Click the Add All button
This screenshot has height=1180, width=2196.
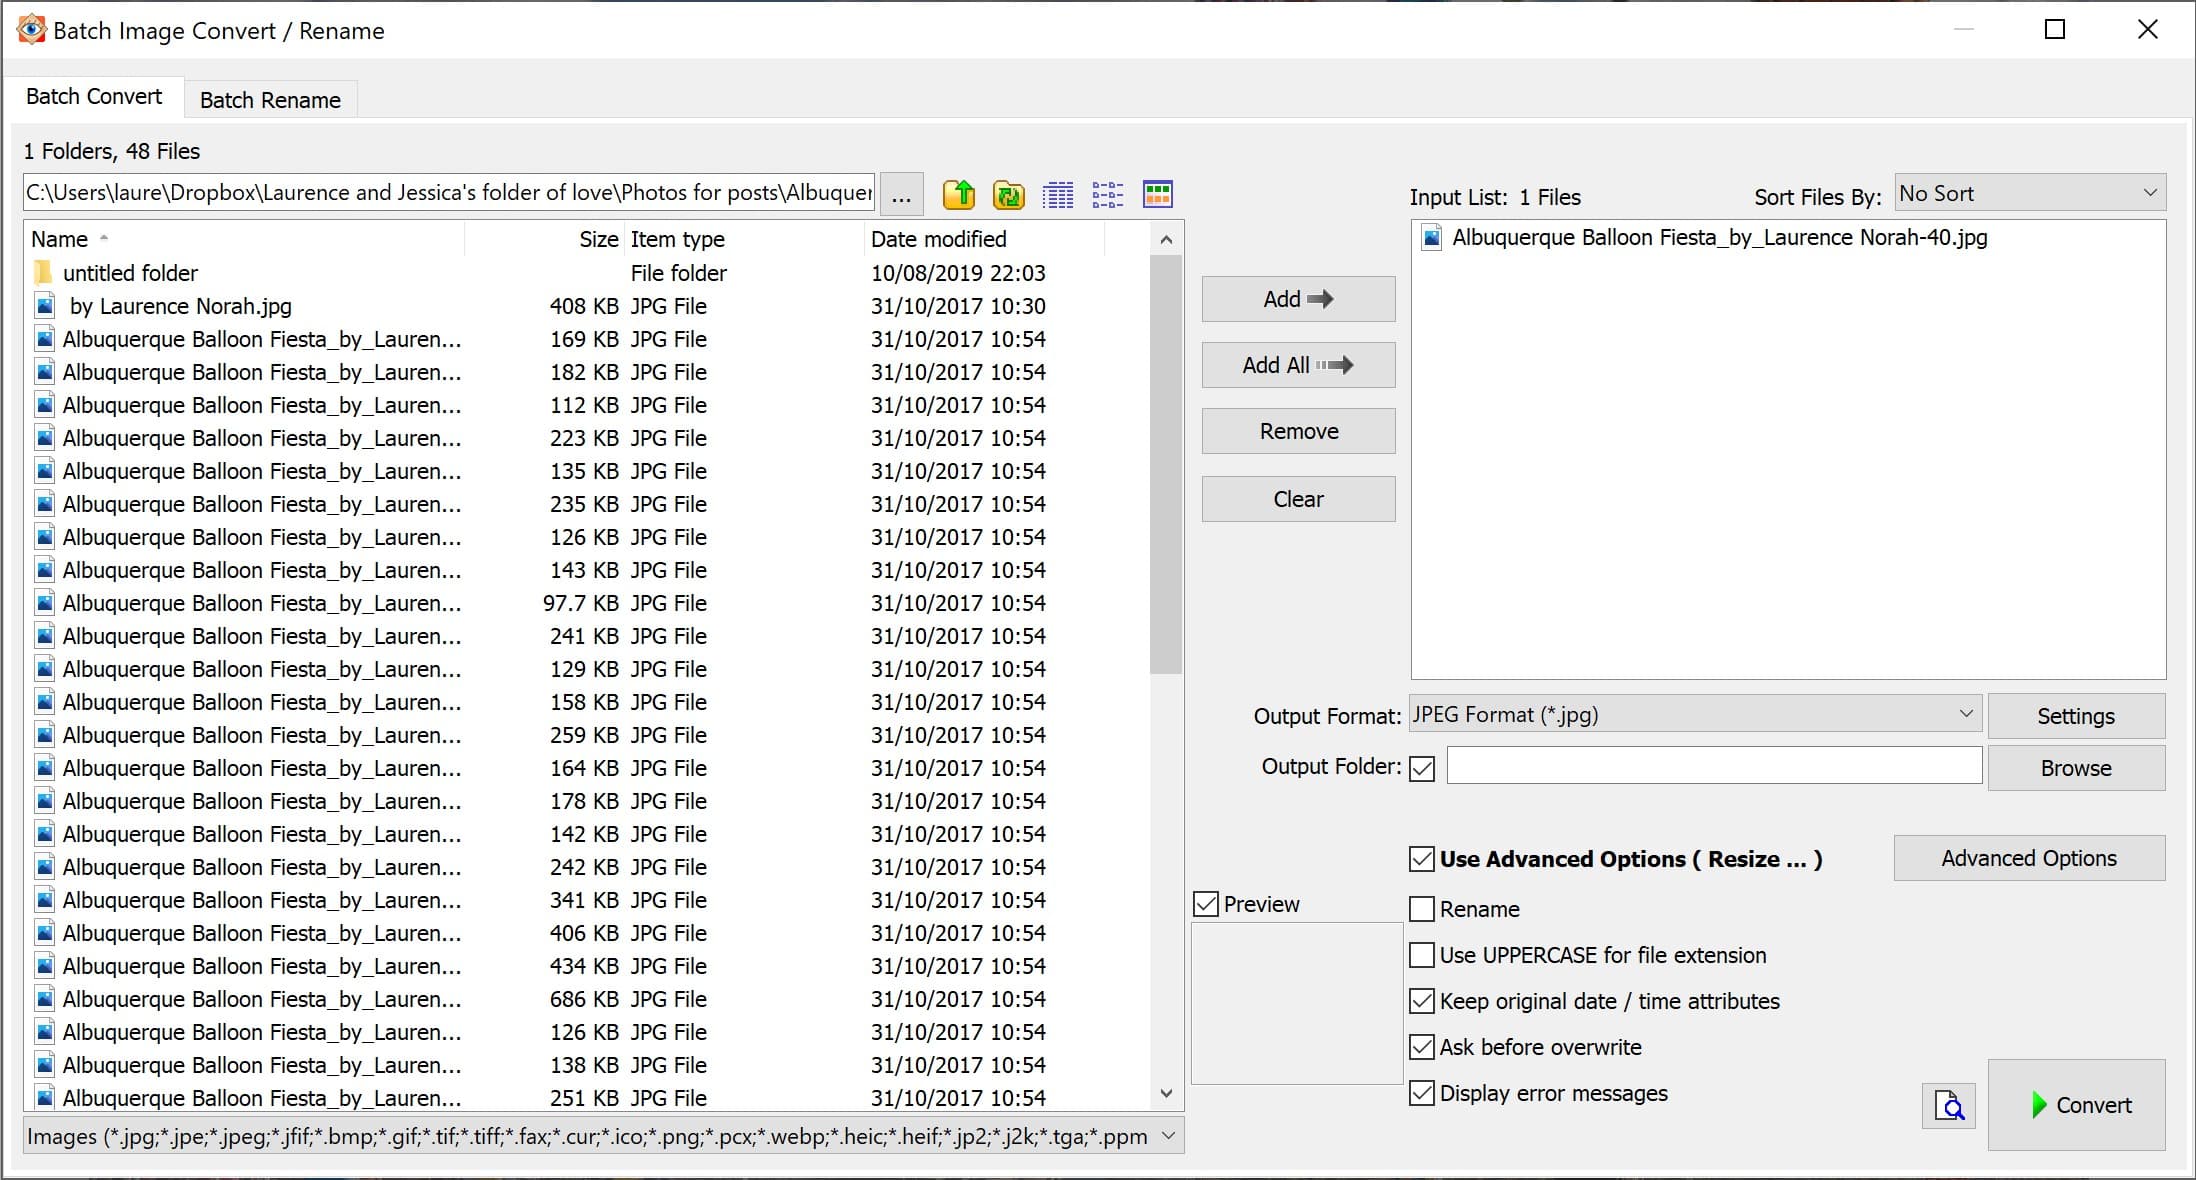click(1298, 365)
